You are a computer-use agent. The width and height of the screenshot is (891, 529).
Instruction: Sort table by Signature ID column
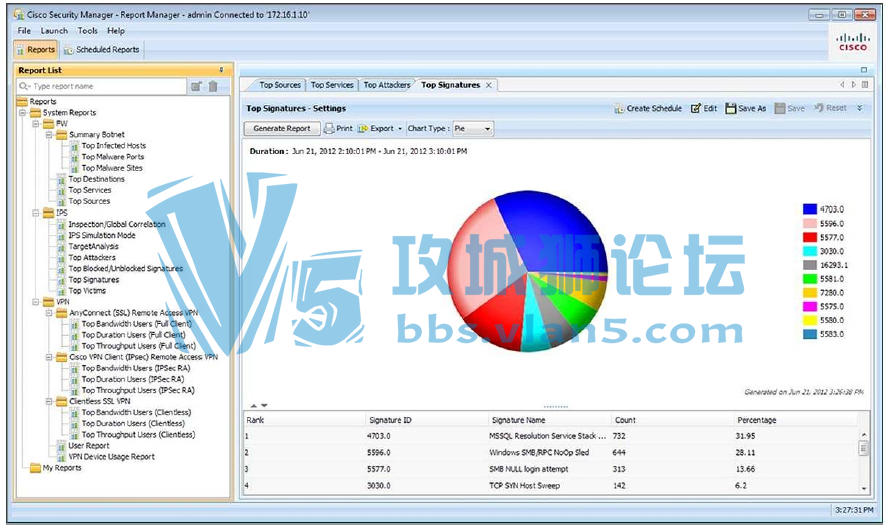click(x=427, y=420)
